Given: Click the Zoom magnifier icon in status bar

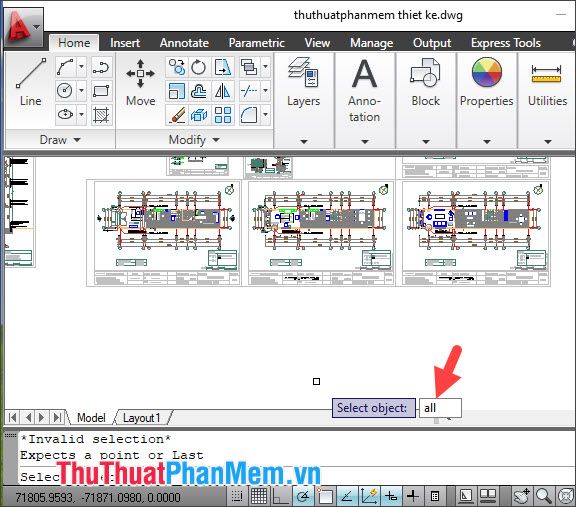Looking at the screenshot, I should [x=543, y=496].
